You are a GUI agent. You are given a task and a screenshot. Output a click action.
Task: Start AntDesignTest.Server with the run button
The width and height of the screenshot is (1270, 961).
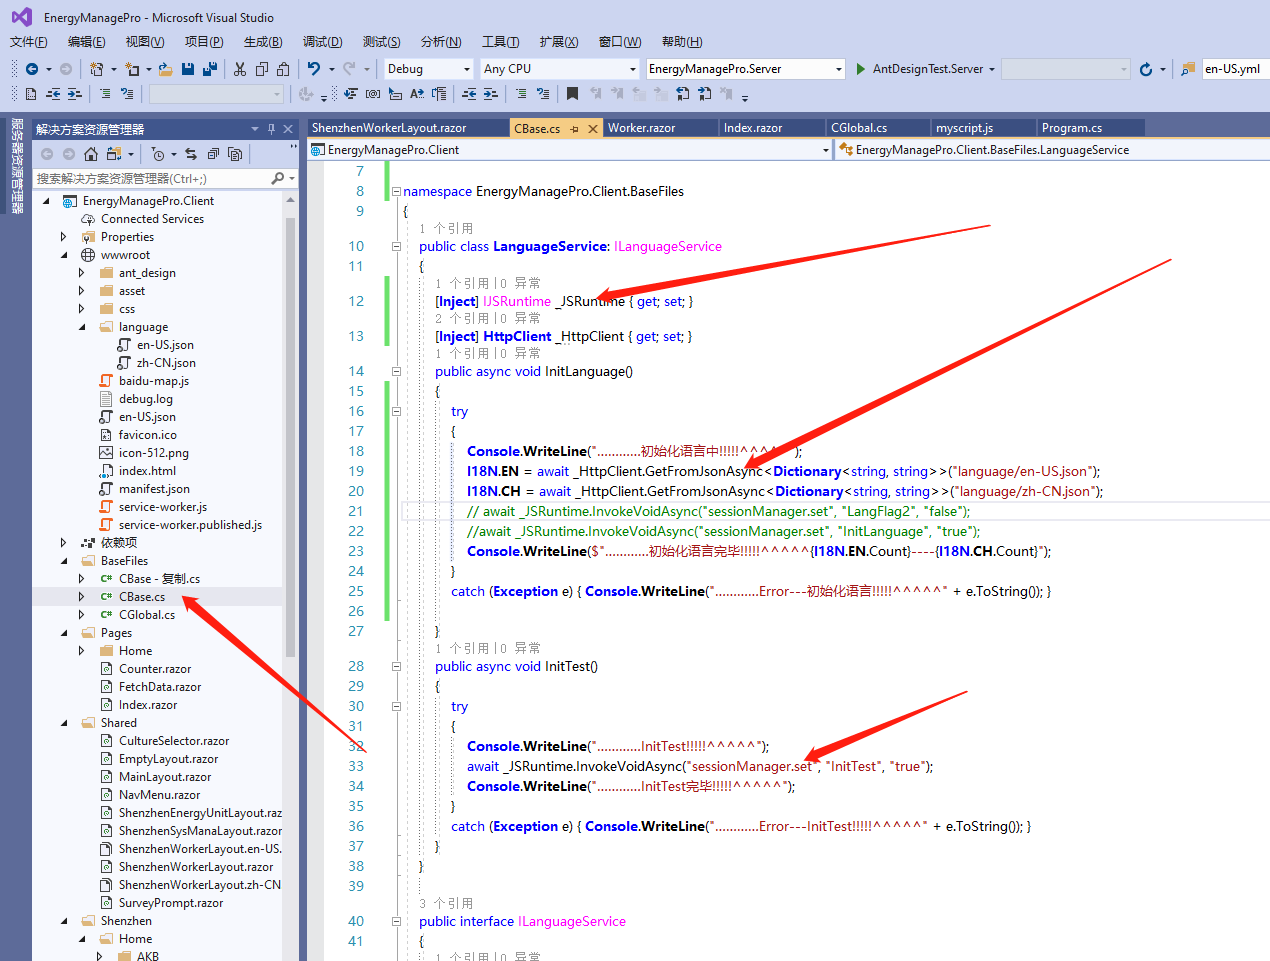pos(861,69)
